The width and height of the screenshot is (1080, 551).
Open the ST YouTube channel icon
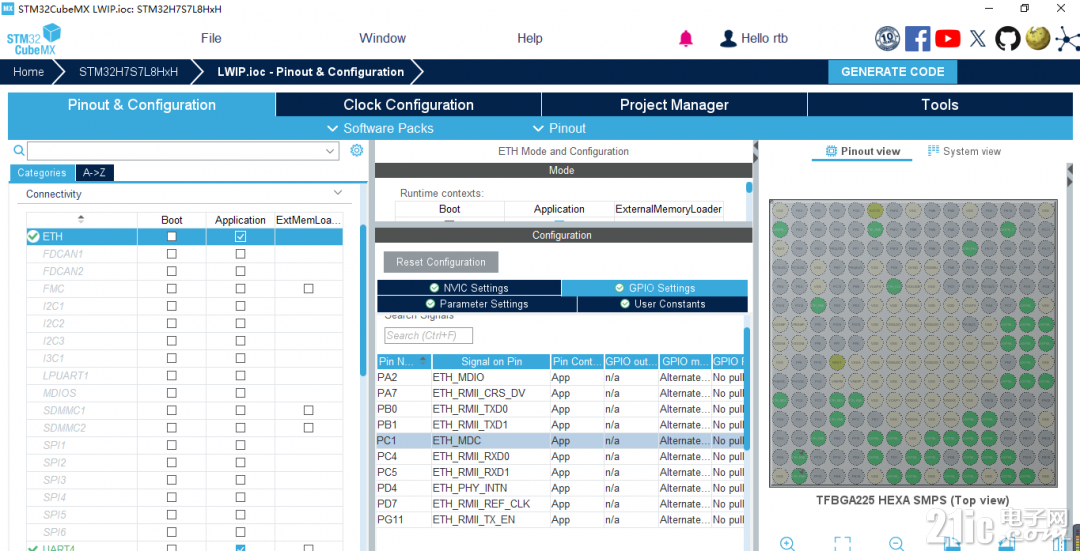pyautogui.click(x=948, y=39)
